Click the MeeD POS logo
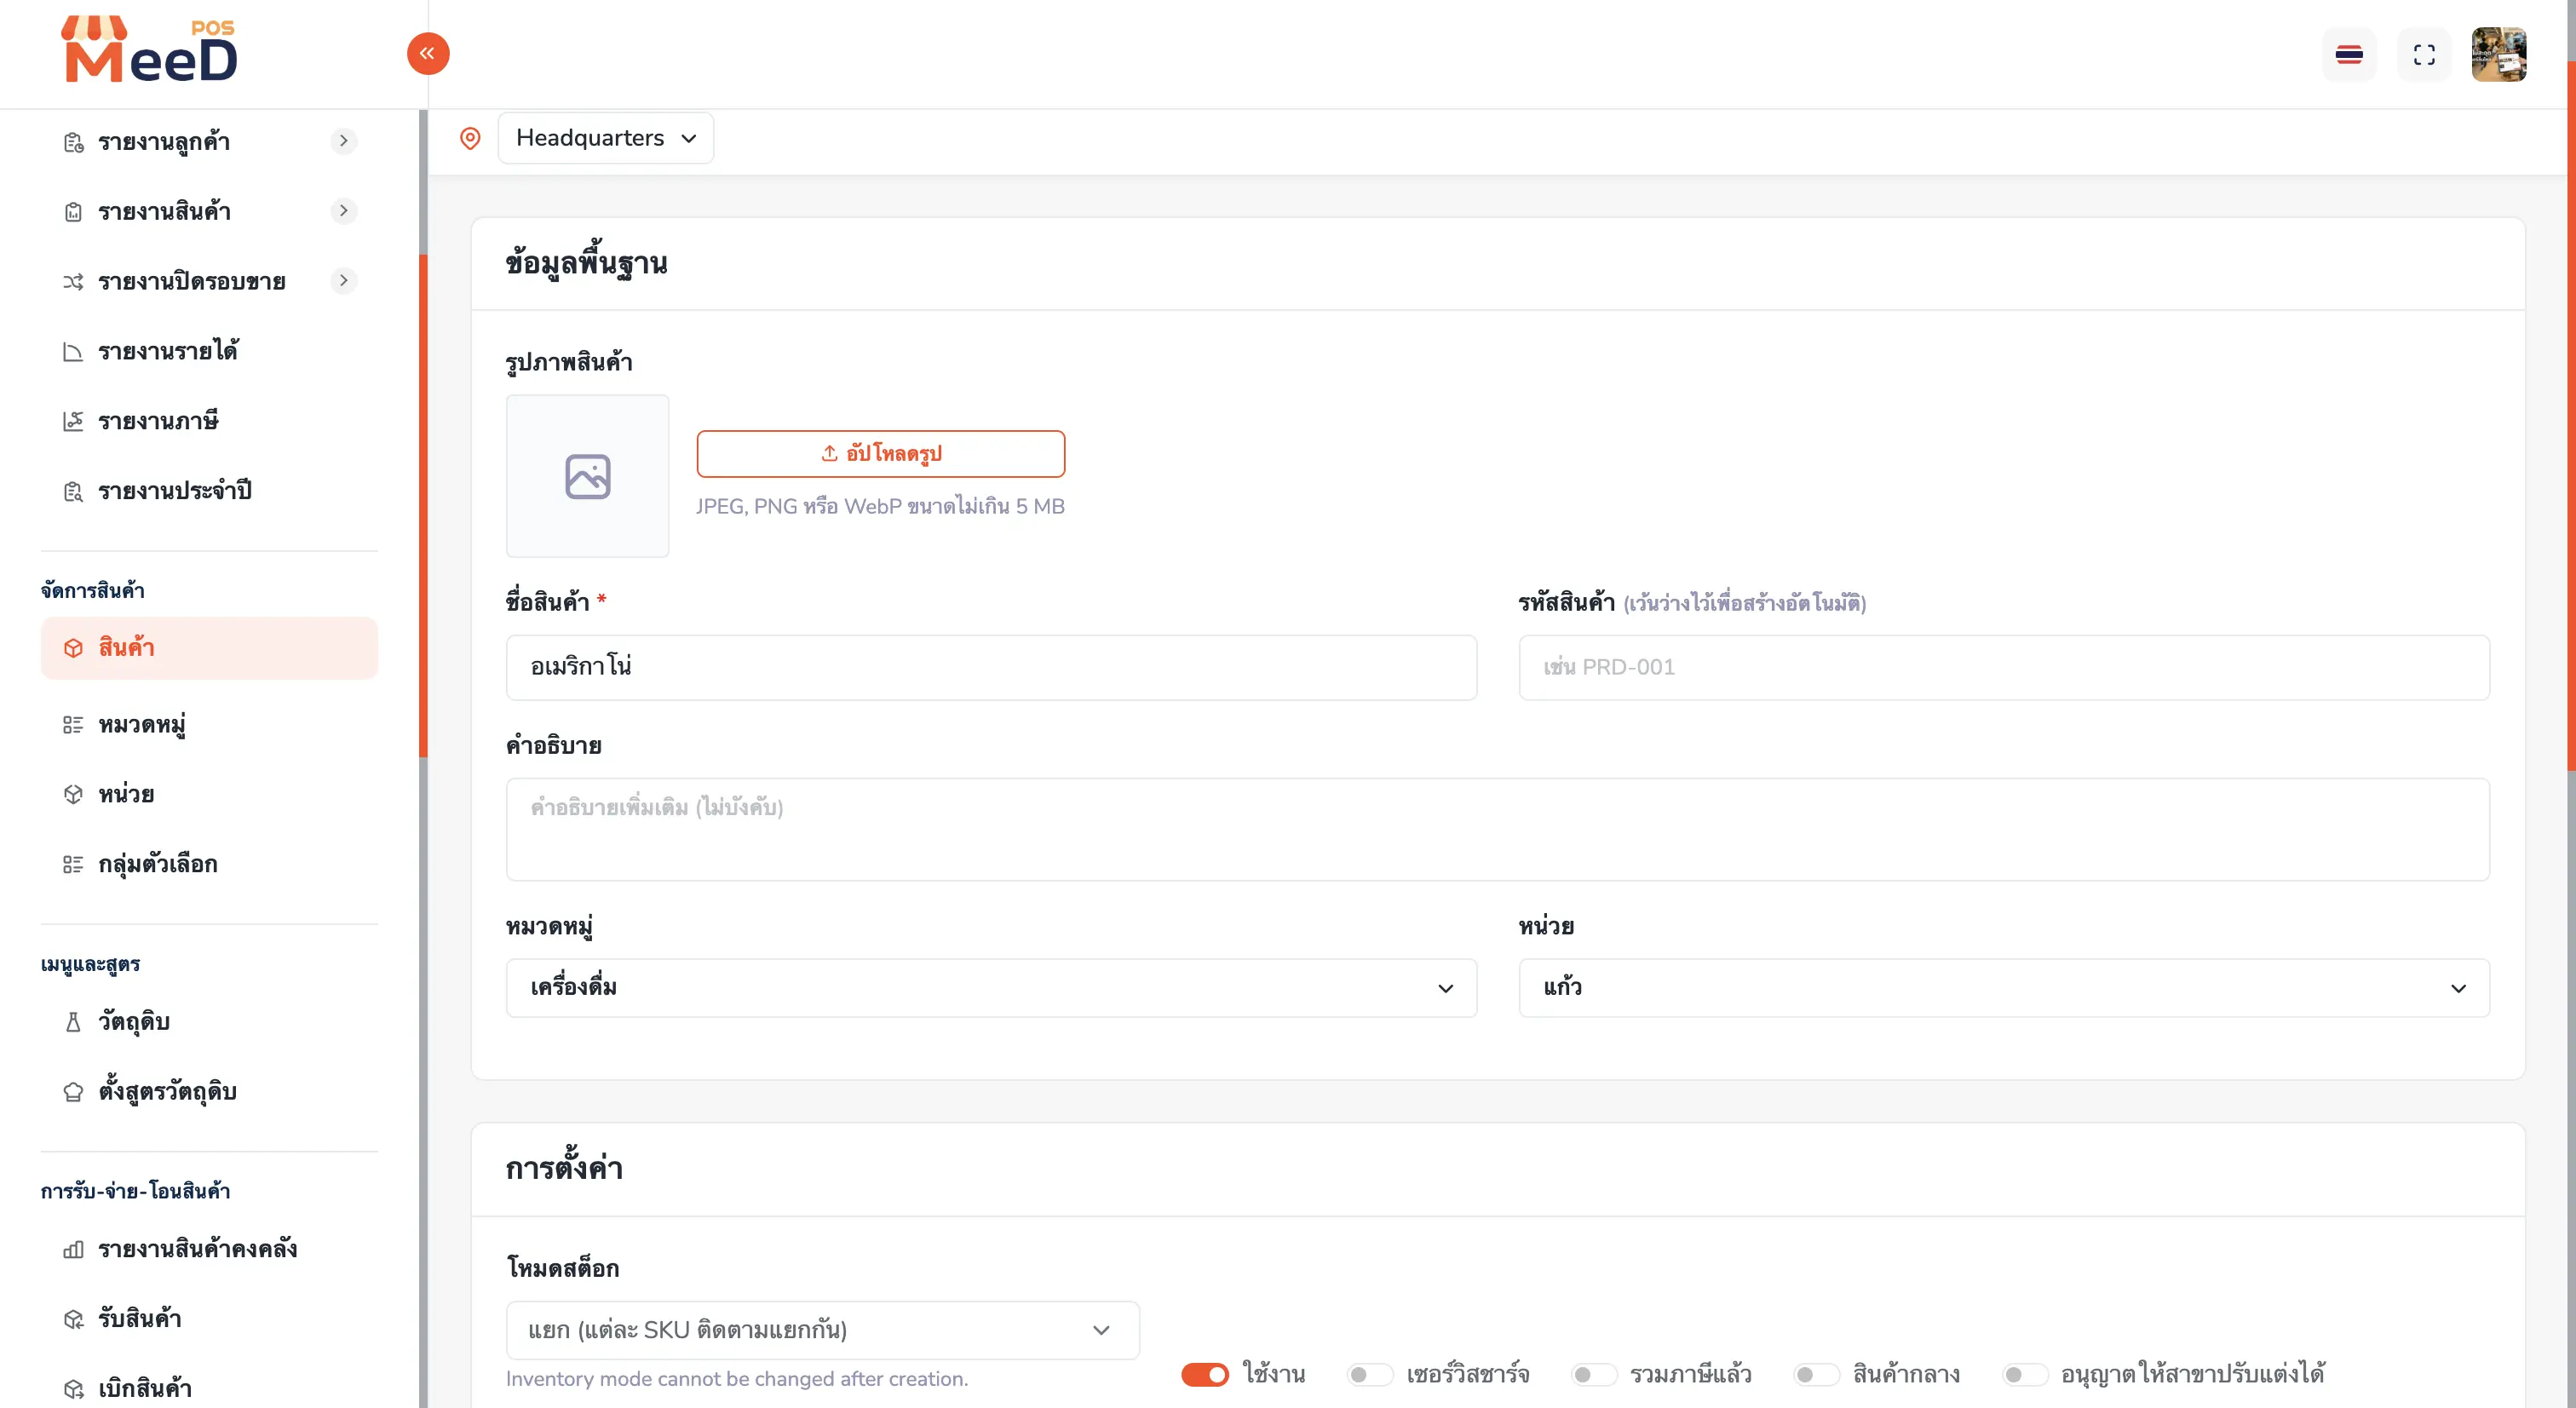Image resolution: width=2576 pixels, height=1408 pixels. tap(150, 50)
